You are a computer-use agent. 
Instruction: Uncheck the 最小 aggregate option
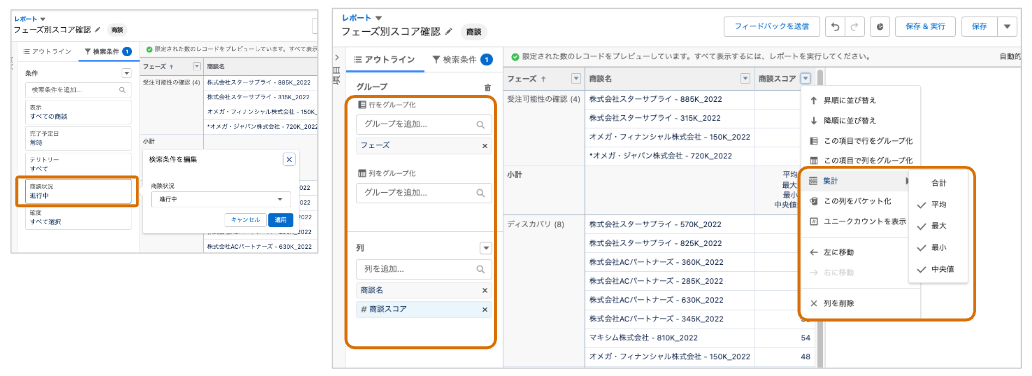tap(938, 248)
